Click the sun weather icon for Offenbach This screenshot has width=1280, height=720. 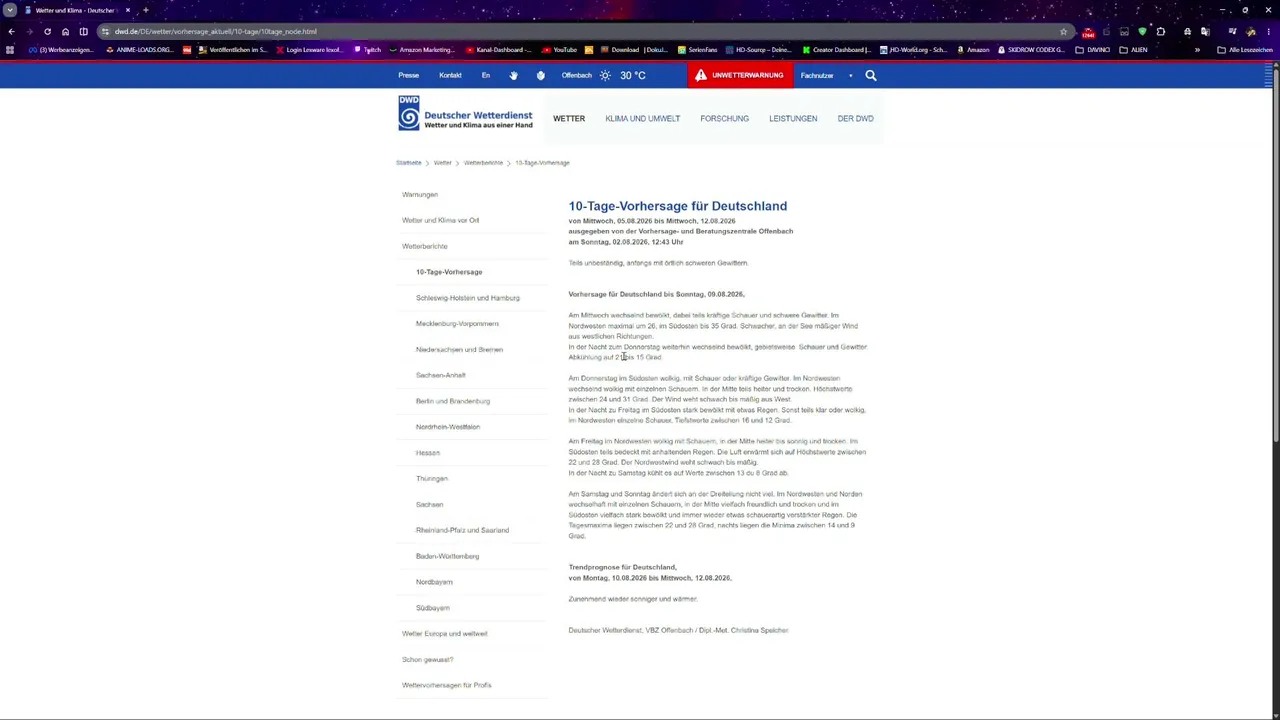(605, 75)
